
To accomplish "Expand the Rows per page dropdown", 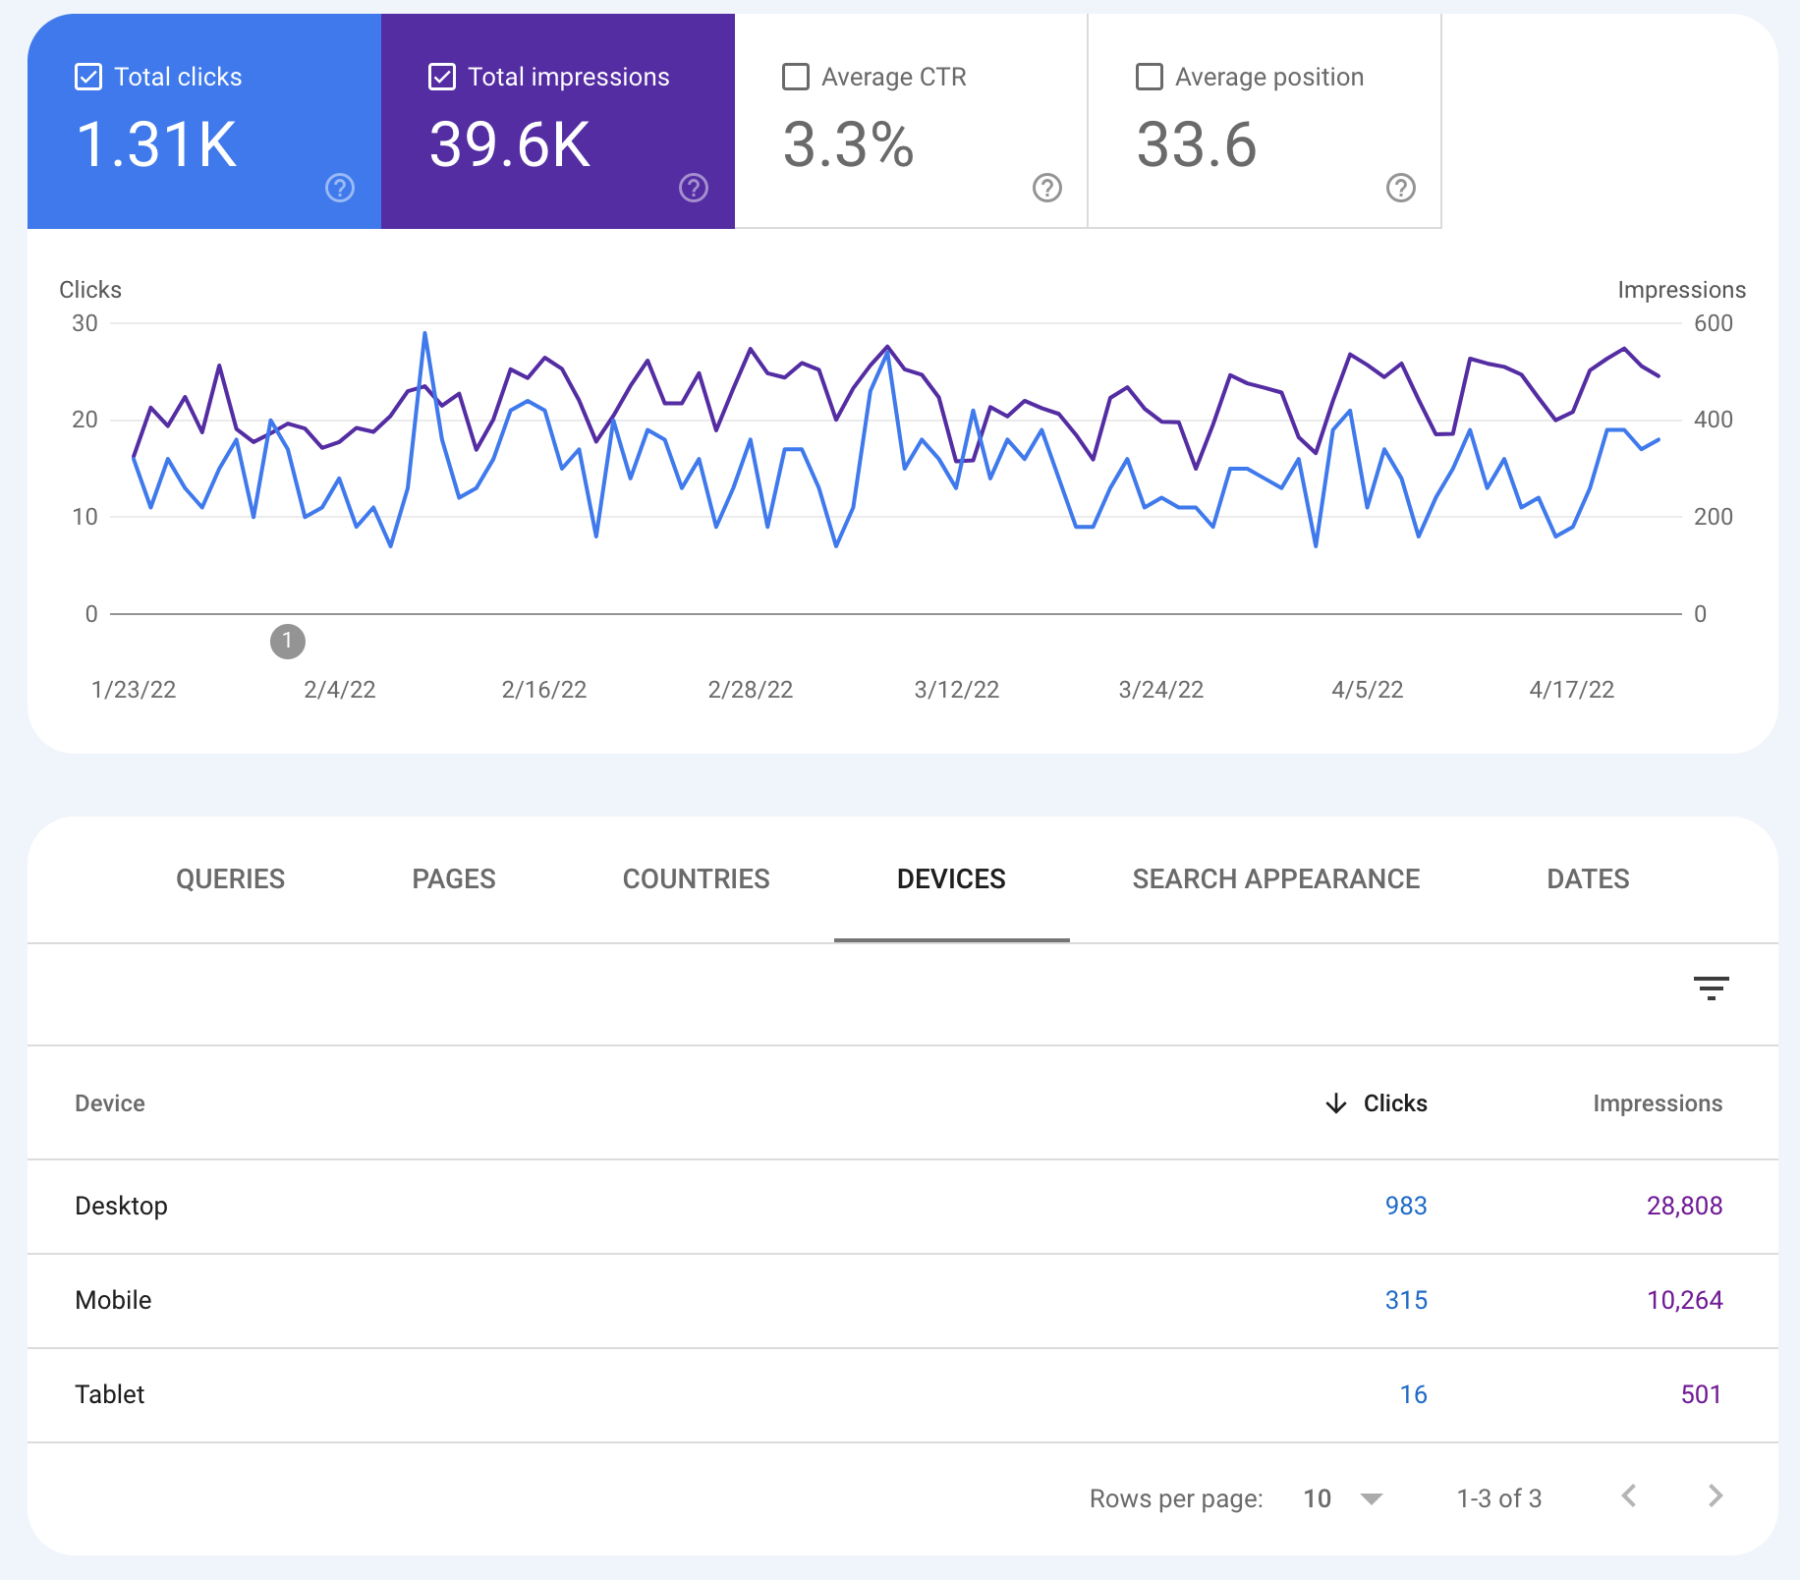I will pyautogui.click(x=1343, y=1498).
